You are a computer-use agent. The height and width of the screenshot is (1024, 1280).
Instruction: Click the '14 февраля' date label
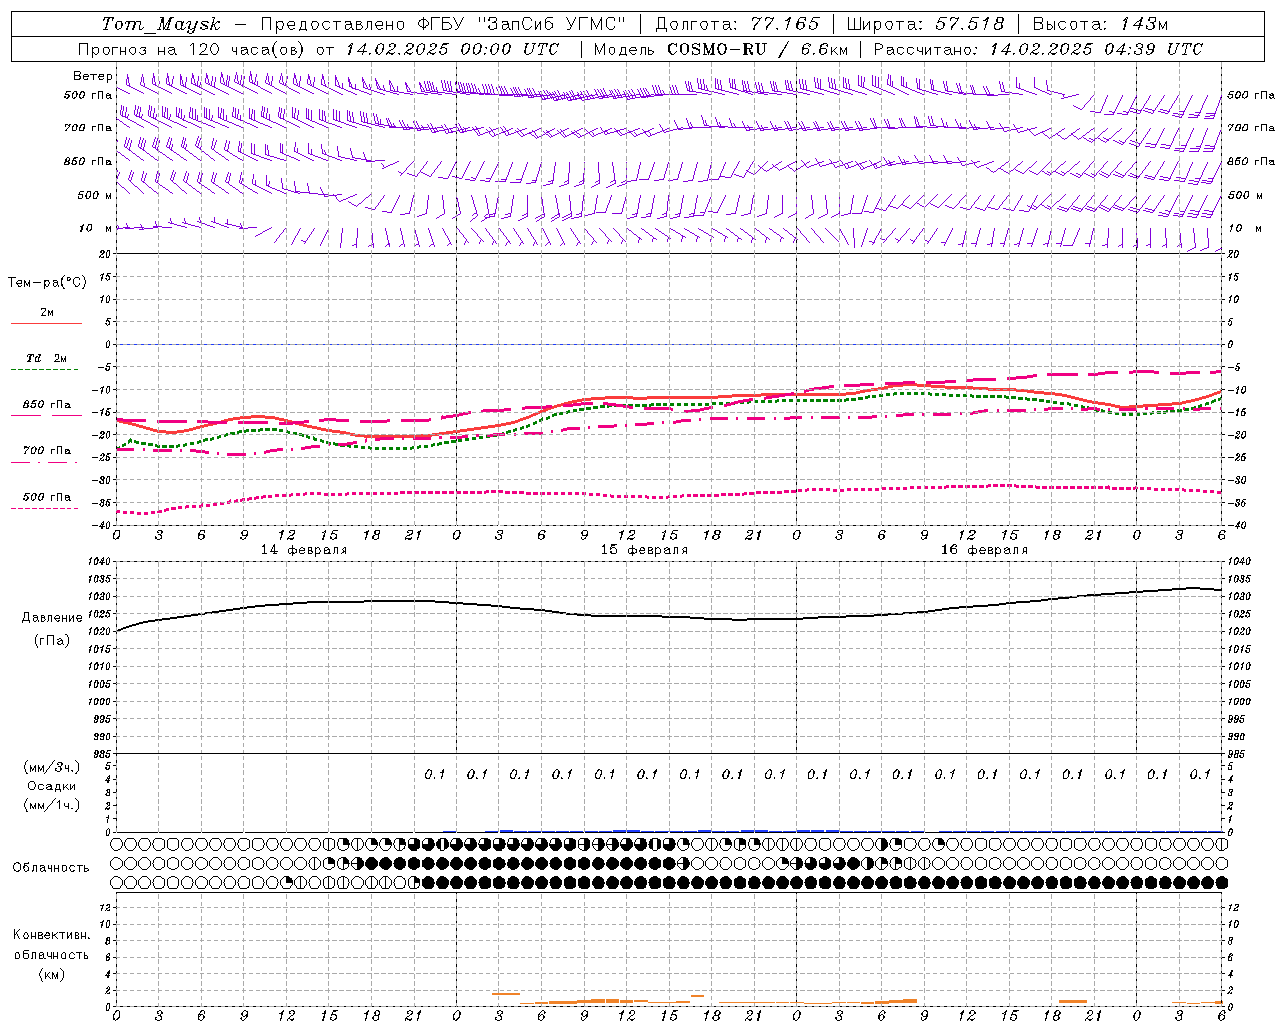click(304, 550)
